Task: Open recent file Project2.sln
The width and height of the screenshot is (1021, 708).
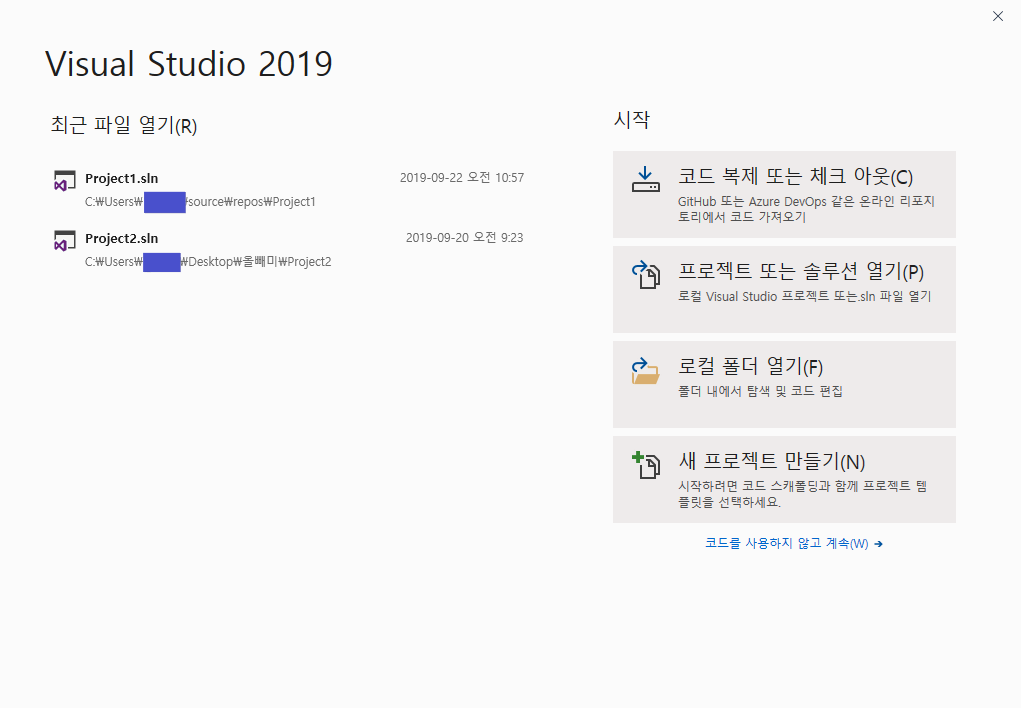Action: (x=288, y=249)
